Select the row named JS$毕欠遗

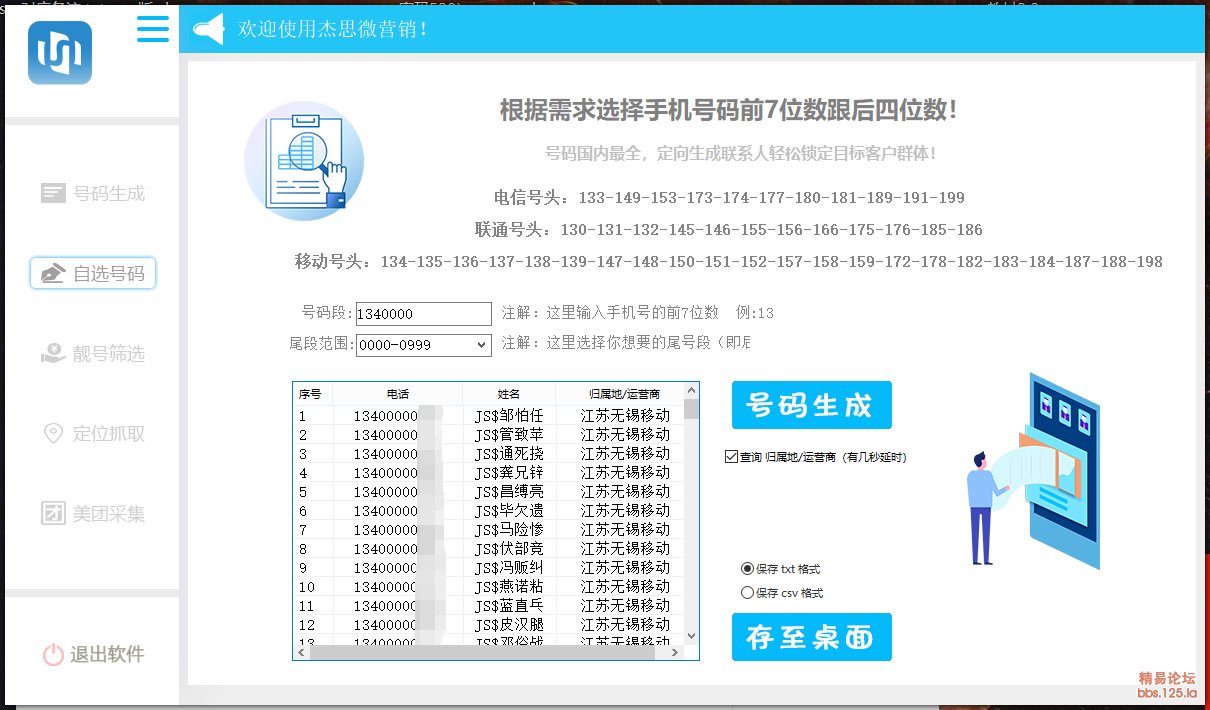click(489, 511)
